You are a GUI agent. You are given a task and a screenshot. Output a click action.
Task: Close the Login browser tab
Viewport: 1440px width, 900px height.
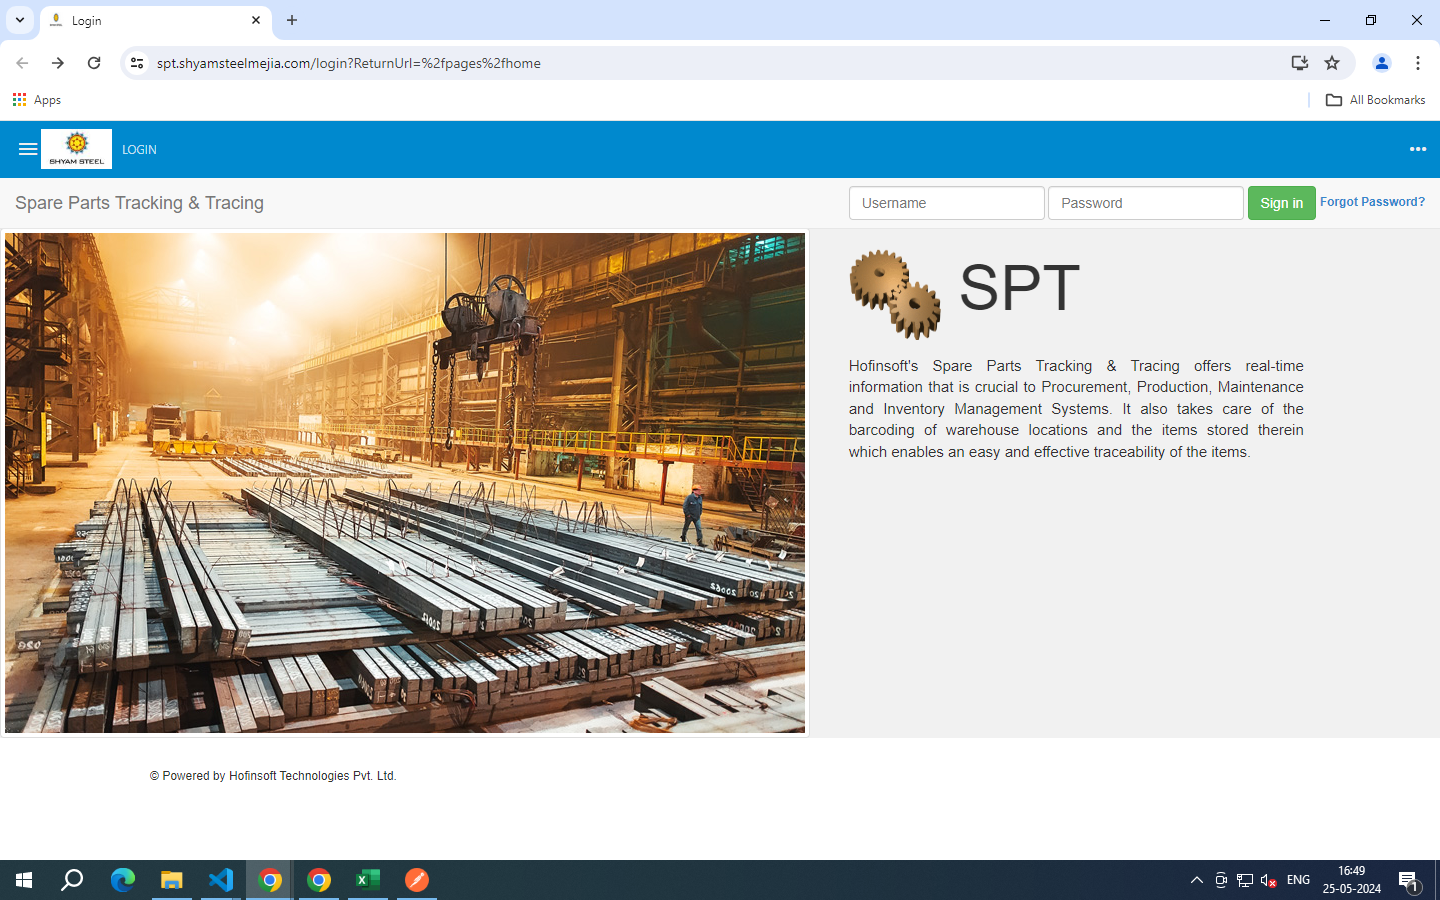tap(256, 20)
